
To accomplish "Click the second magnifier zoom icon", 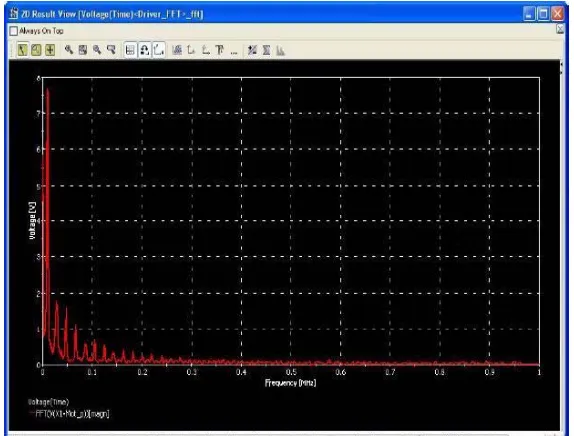I will coord(97,50).
